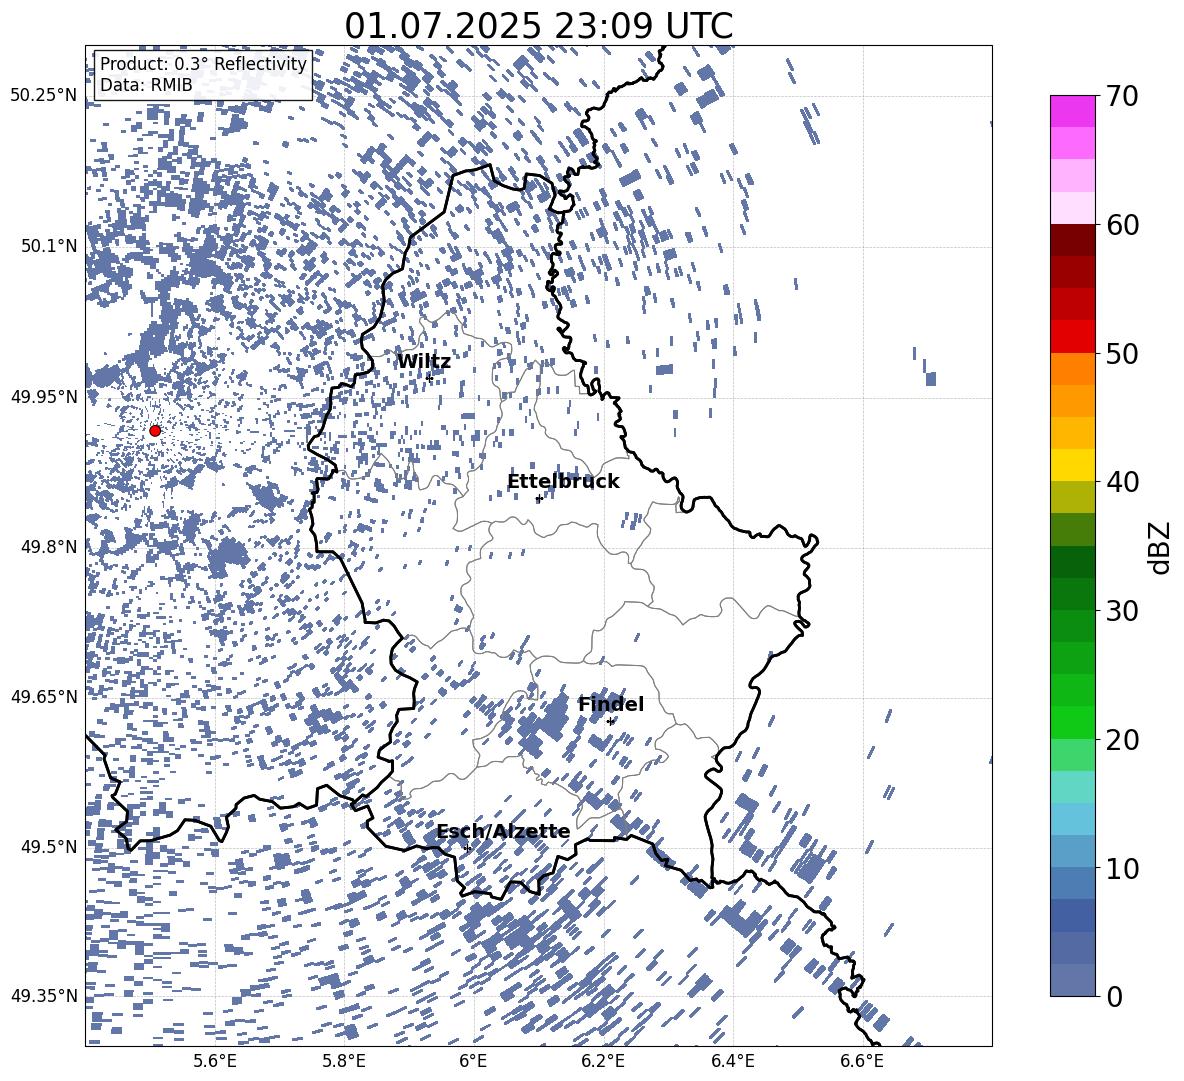
Task: Click the 49.8°N latitude label
Action: click(50, 547)
